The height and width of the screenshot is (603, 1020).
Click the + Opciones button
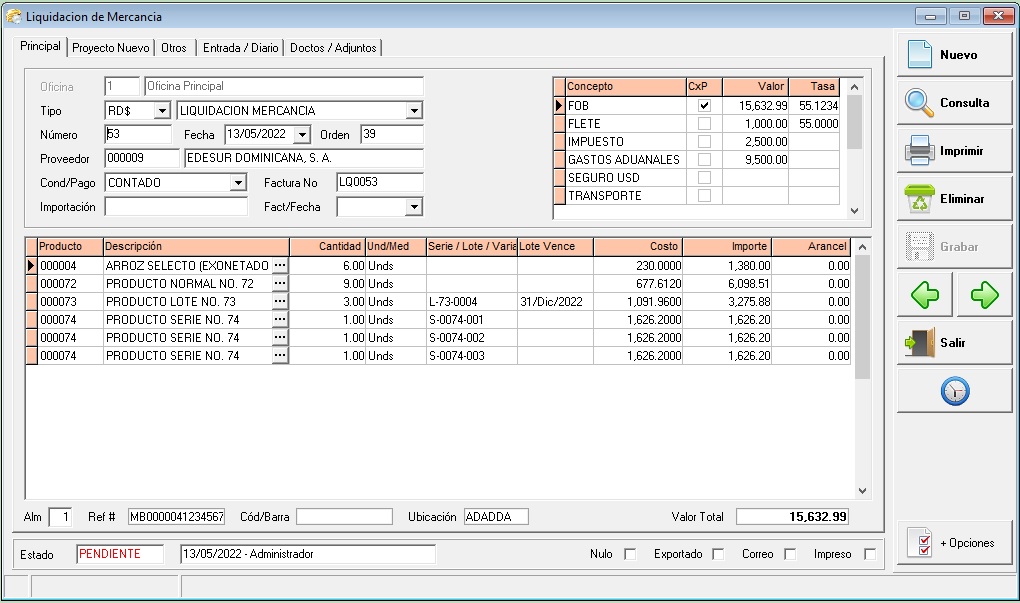pos(954,543)
